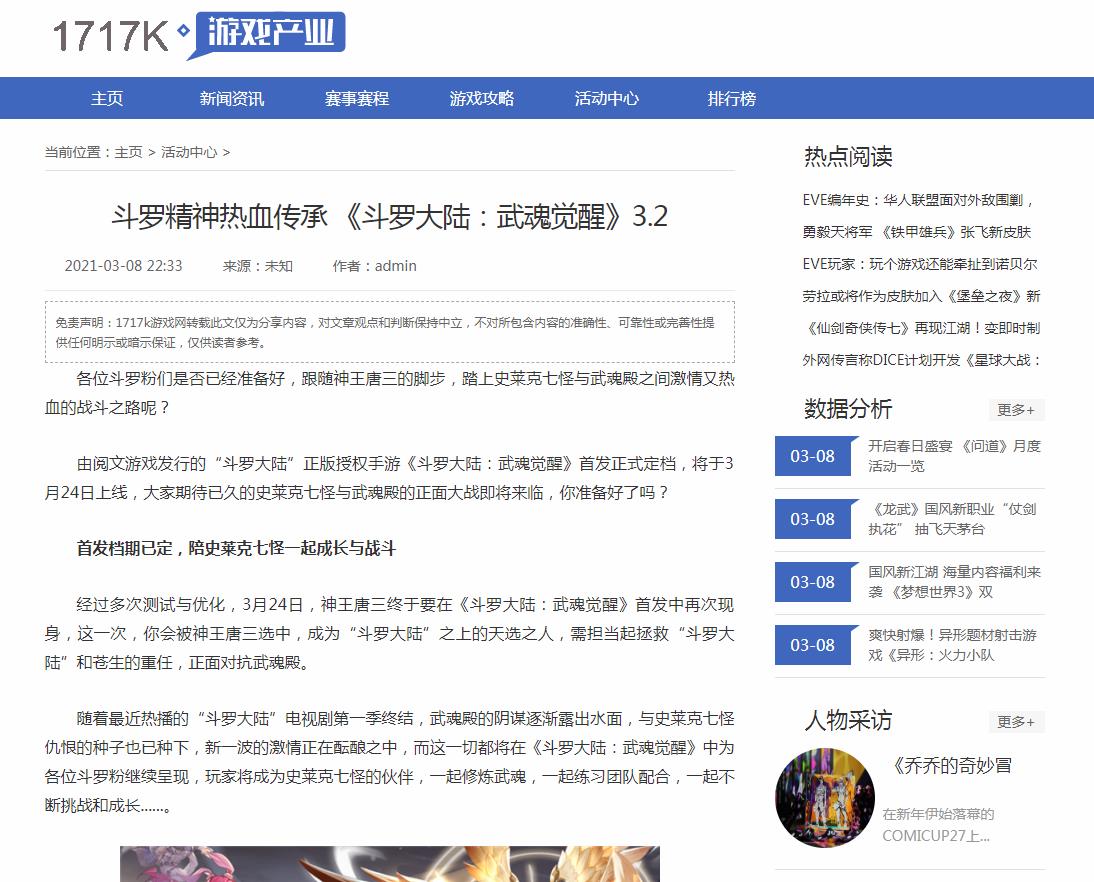Click 更多+ beside 数据分析
1094x882 pixels.
1016,410
